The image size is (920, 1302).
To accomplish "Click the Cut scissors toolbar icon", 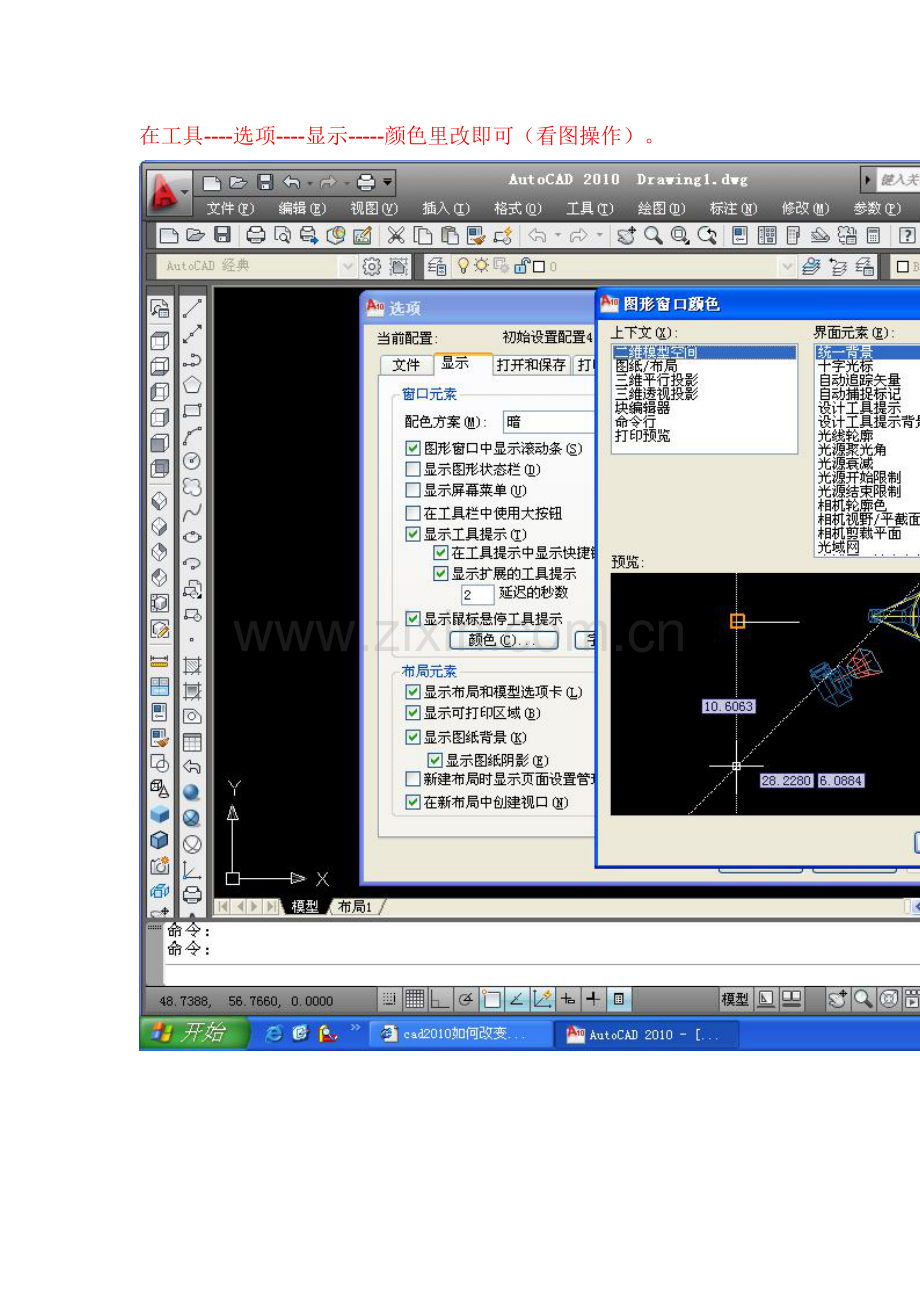I will pyautogui.click(x=396, y=235).
